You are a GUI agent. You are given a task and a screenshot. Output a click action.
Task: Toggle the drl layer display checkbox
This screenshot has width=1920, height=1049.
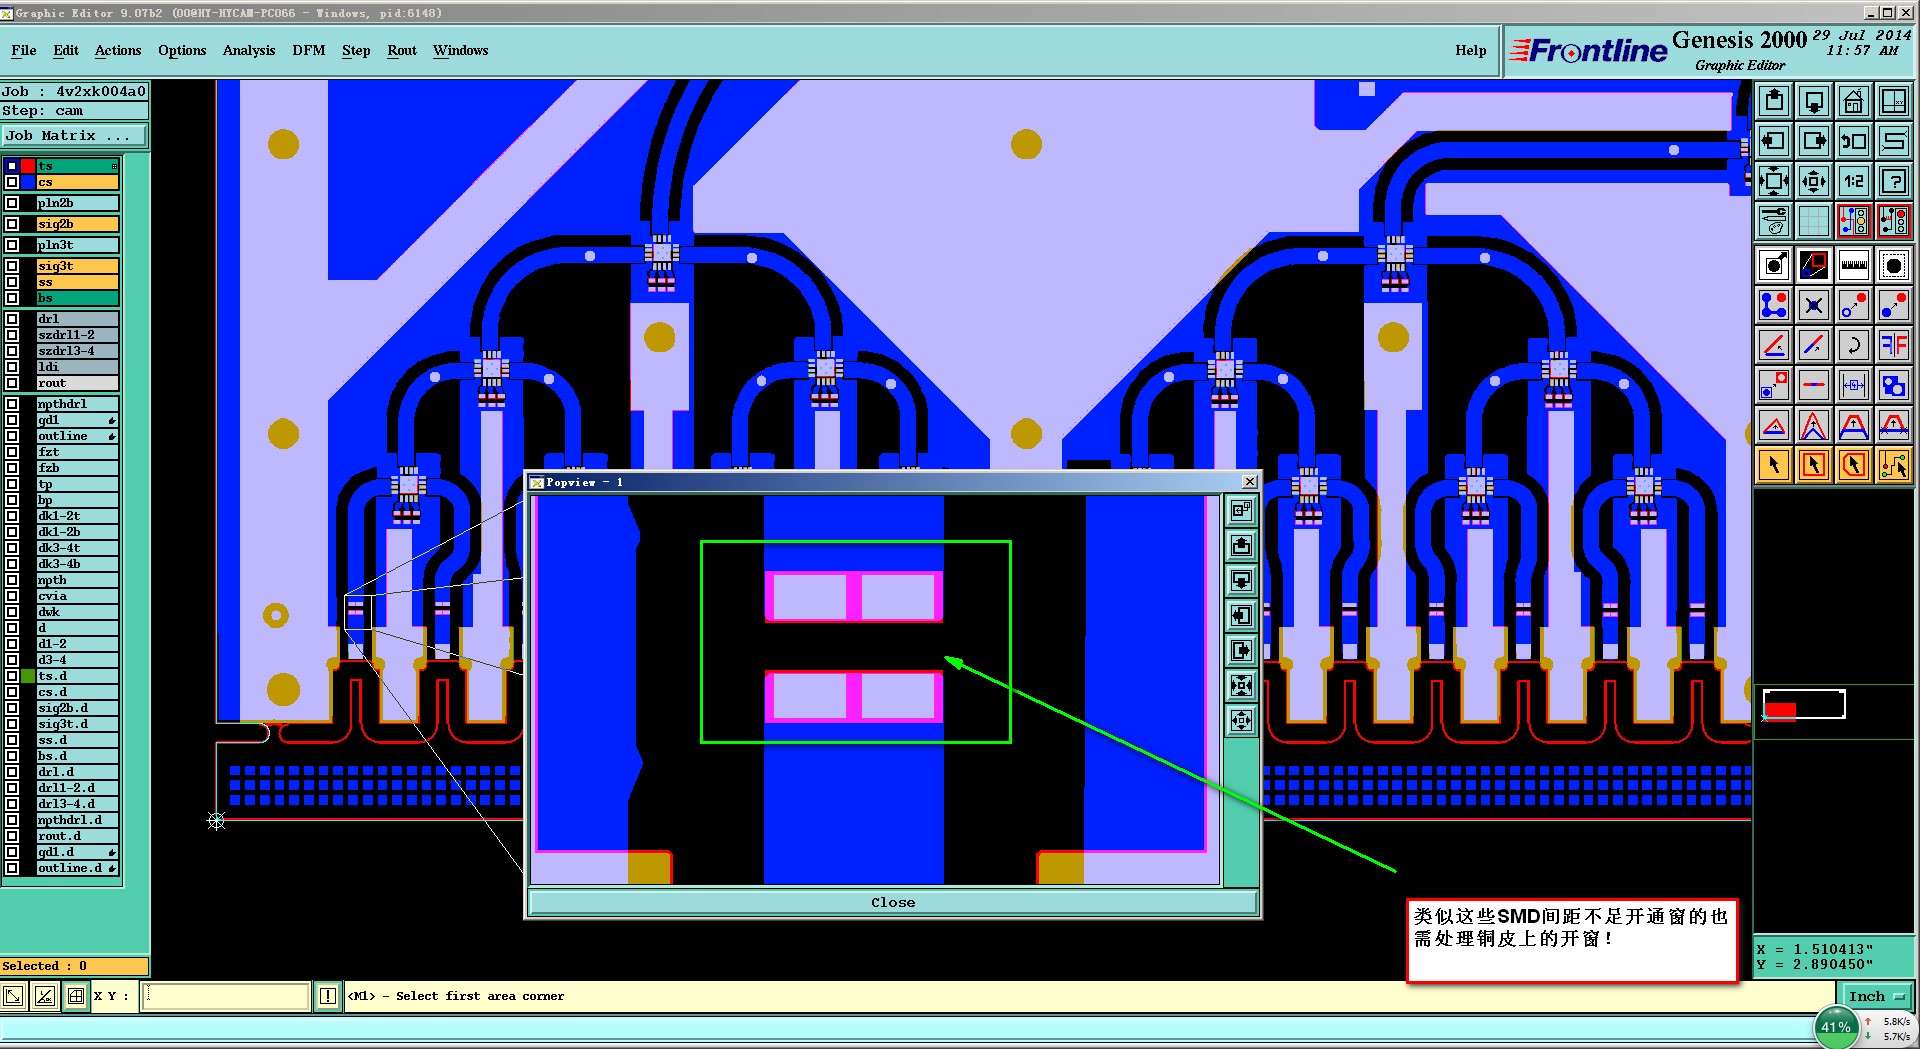click(x=12, y=319)
